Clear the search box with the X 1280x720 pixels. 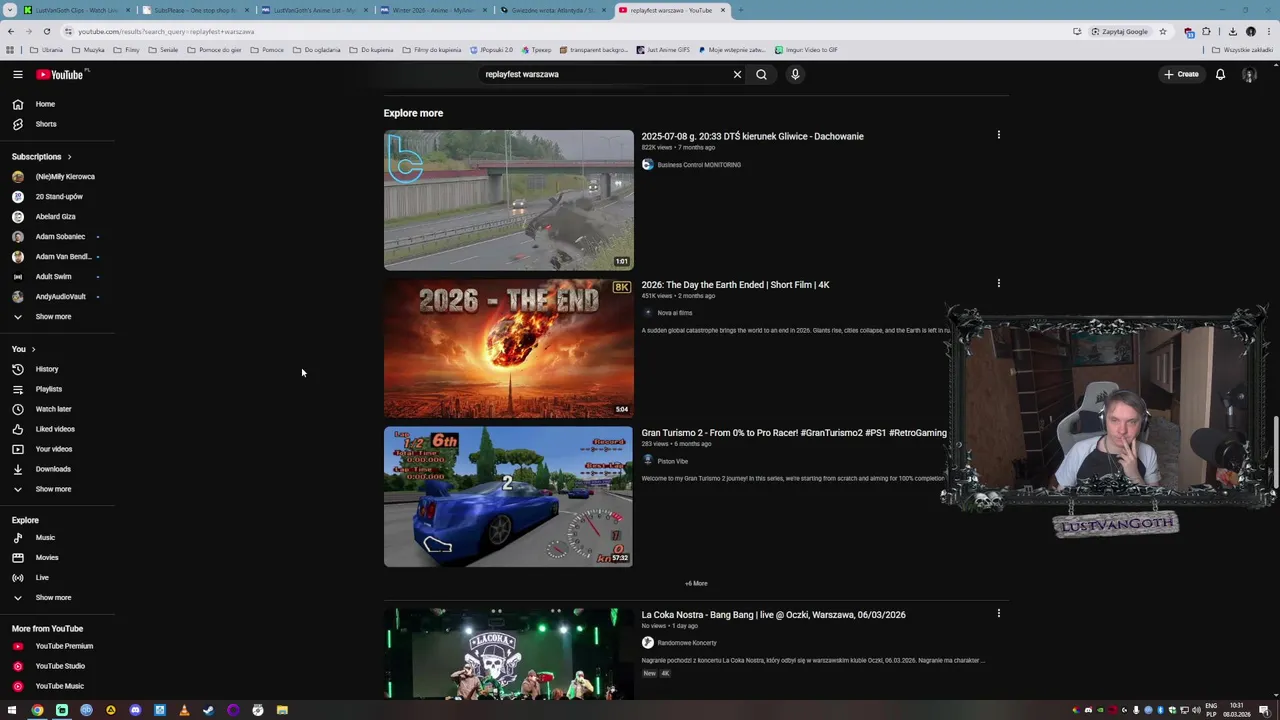click(x=737, y=74)
